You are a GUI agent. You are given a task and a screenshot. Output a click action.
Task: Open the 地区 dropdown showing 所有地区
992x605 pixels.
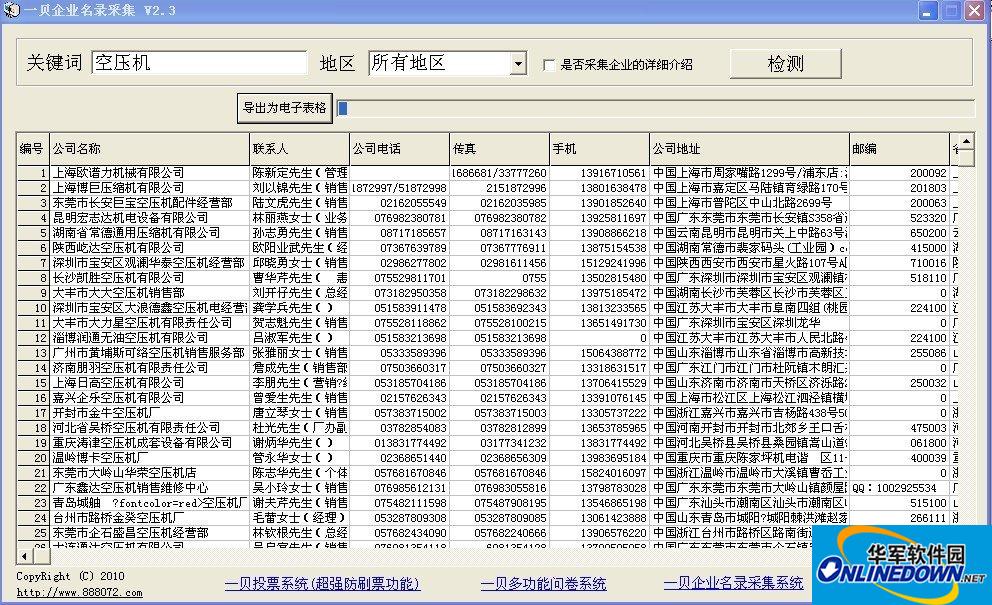tap(519, 62)
